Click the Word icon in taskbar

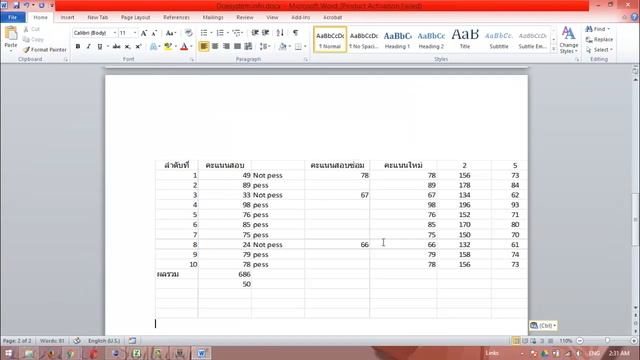point(201,353)
